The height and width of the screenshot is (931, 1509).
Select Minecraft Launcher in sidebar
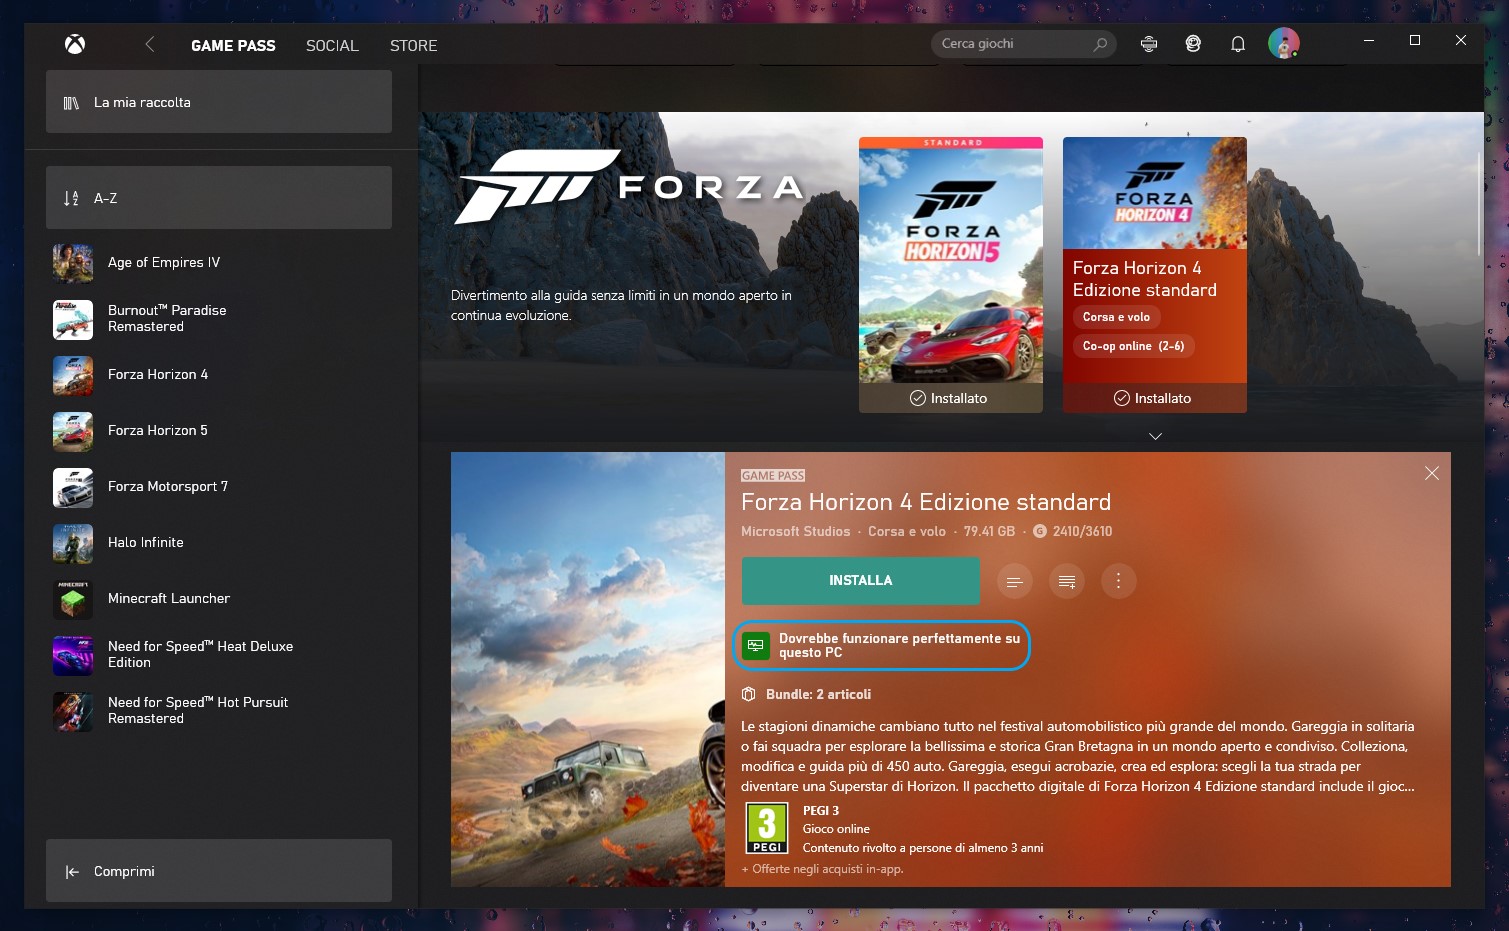click(219, 599)
